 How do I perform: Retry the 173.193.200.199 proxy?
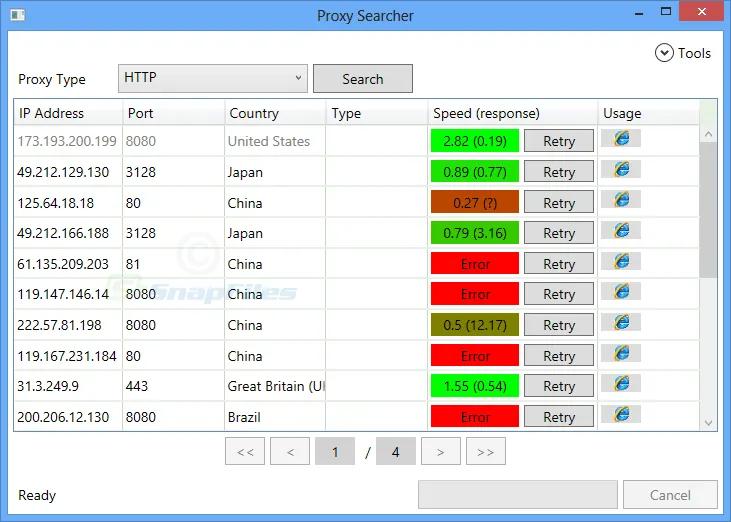[559, 141]
